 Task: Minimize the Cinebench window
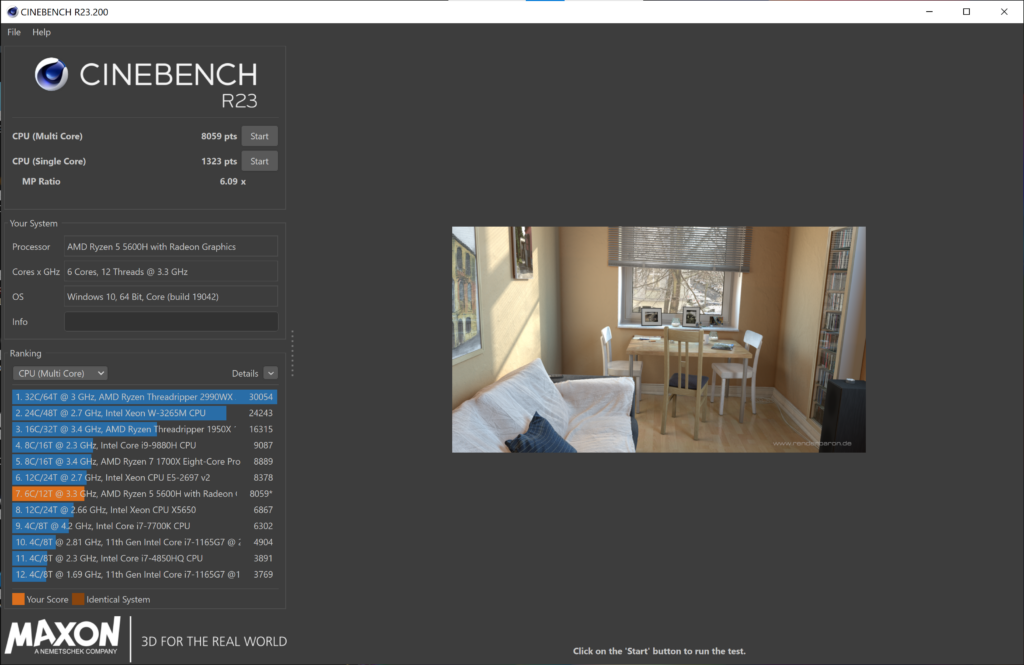pos(929,12)
